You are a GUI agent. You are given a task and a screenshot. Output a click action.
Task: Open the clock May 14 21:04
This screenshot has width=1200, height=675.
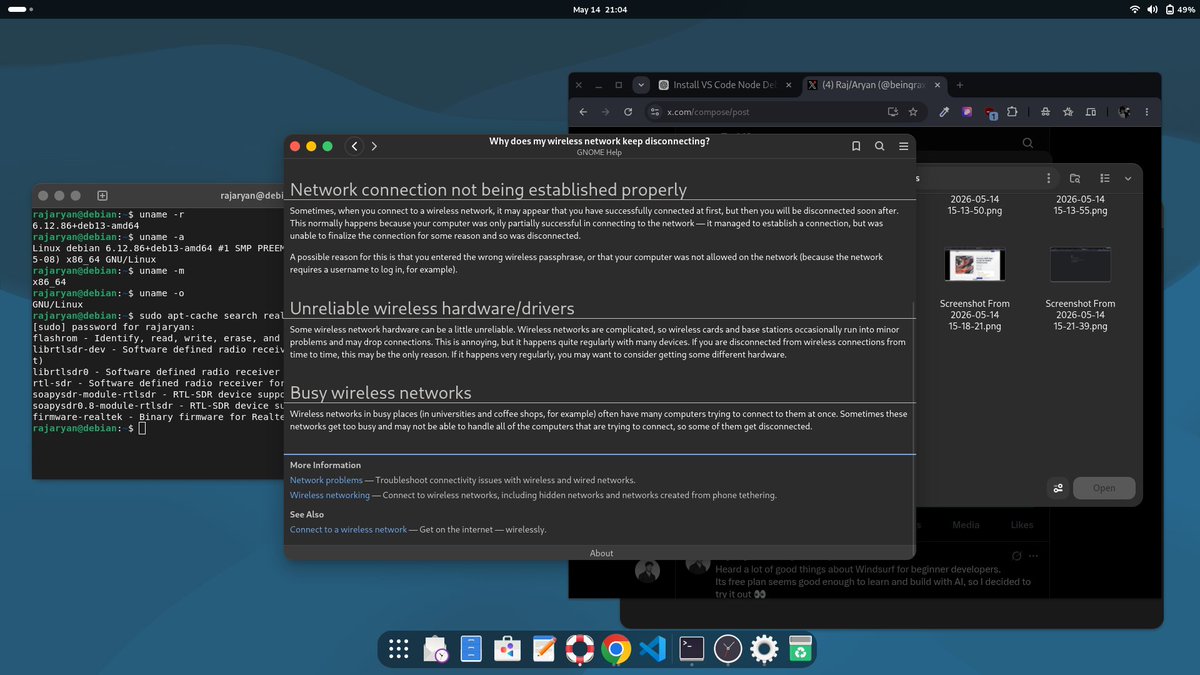point(600,9)
